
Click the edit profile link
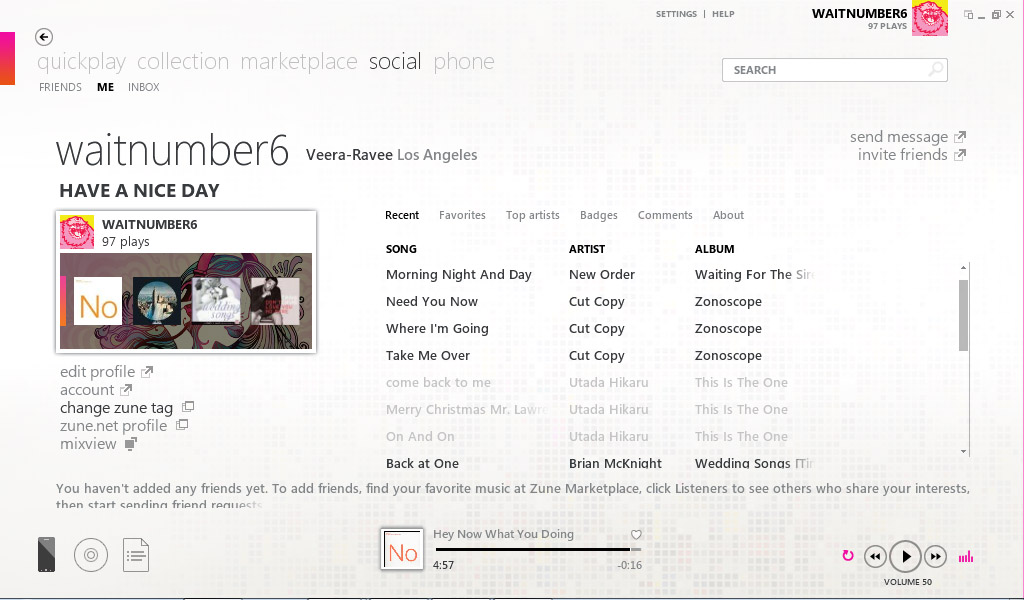click(x=97, y=372)
